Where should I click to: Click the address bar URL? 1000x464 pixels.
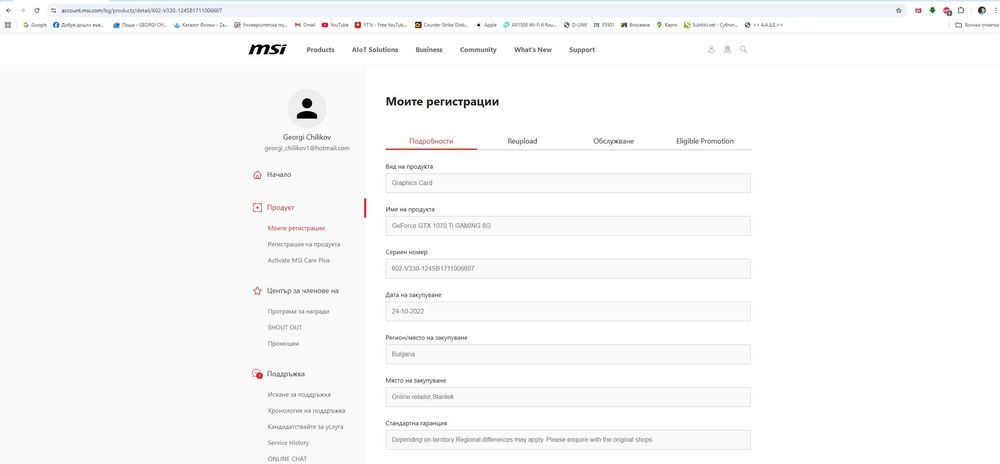[142, 11]
